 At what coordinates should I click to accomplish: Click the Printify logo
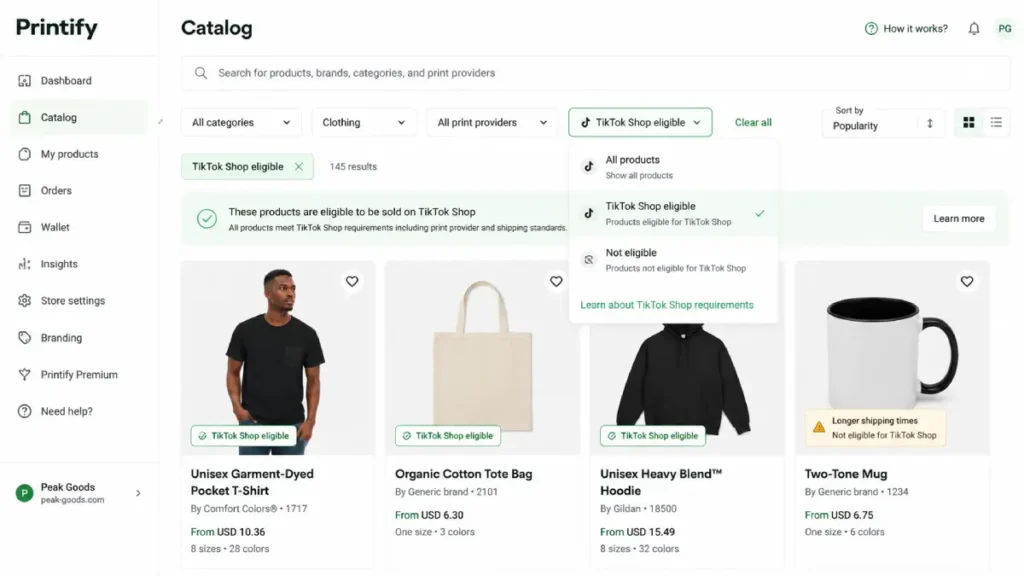point(56,27)
